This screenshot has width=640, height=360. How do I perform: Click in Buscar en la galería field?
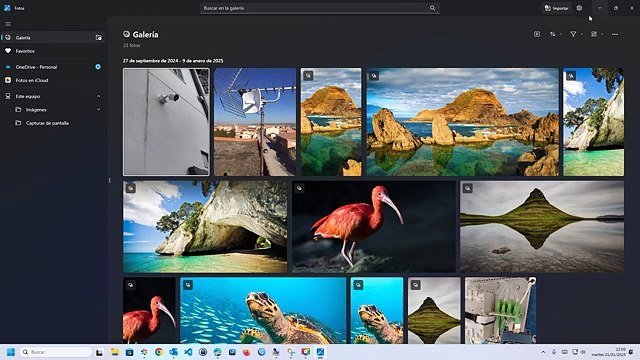pos(320,8)
